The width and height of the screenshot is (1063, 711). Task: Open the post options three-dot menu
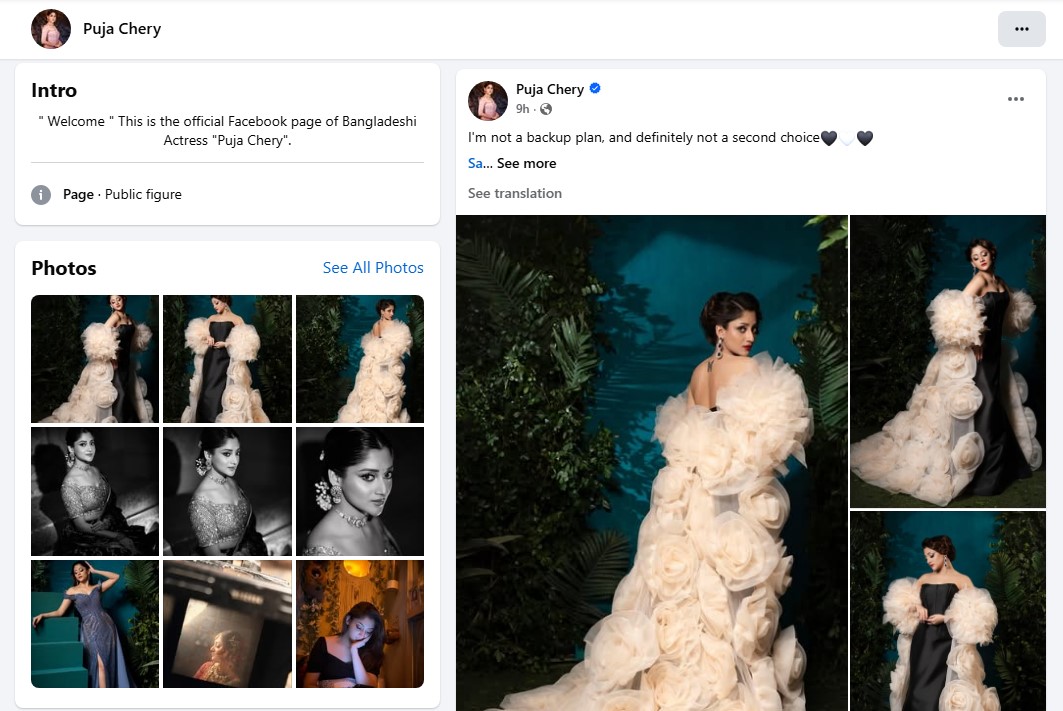1015,99
